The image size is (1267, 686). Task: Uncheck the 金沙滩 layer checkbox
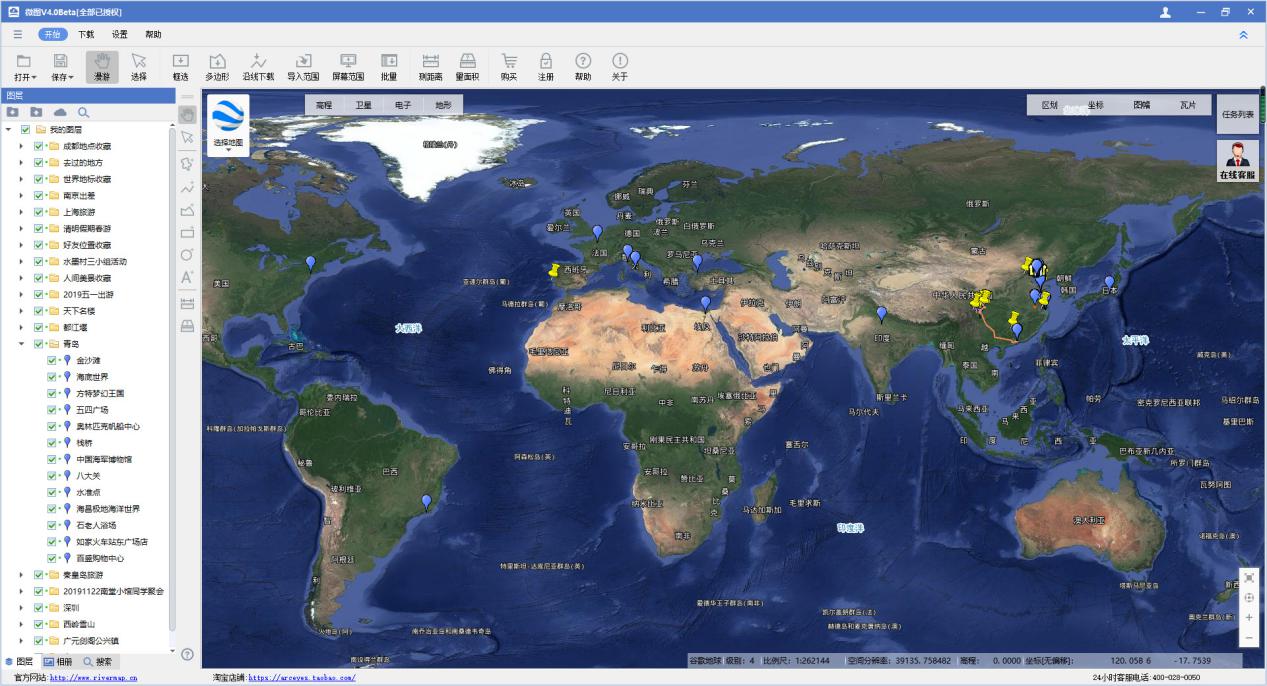52,360
